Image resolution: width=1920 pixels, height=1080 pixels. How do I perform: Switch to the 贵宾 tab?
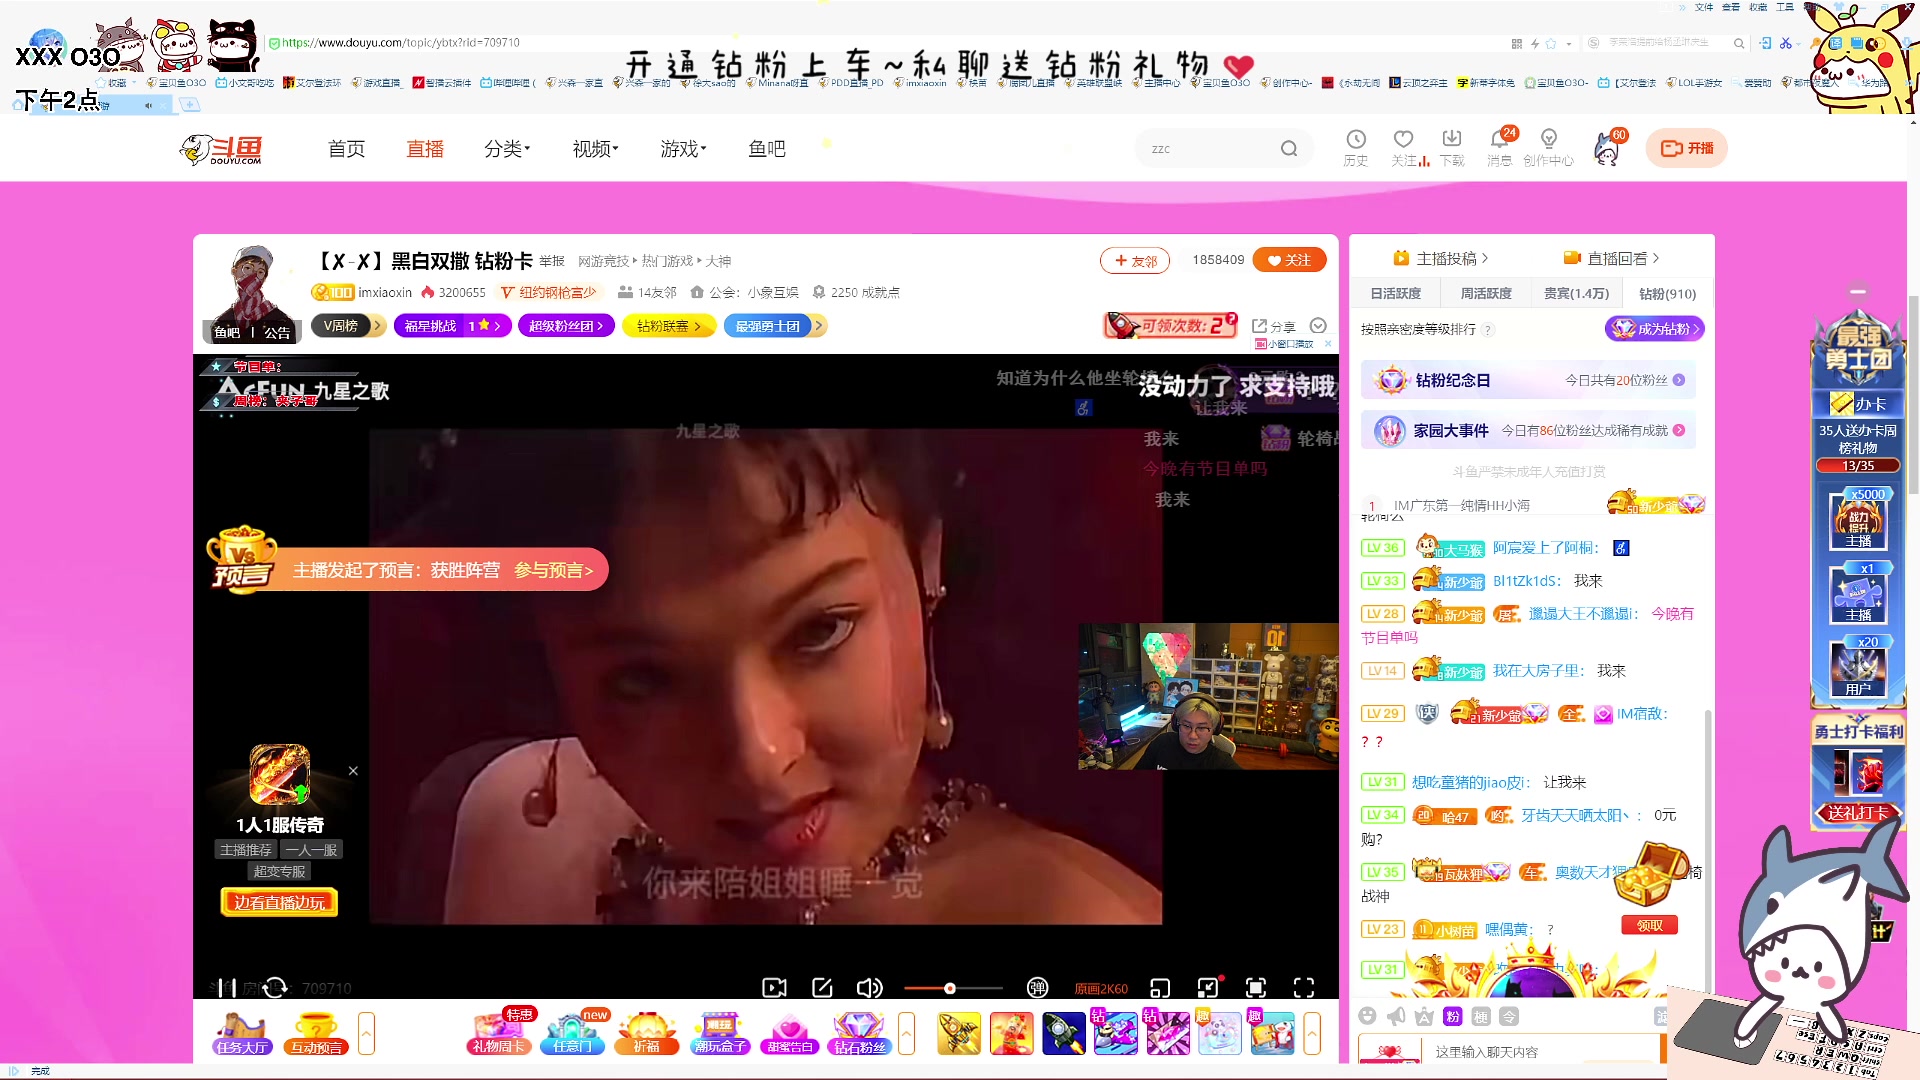click(x=1575, y=293)
